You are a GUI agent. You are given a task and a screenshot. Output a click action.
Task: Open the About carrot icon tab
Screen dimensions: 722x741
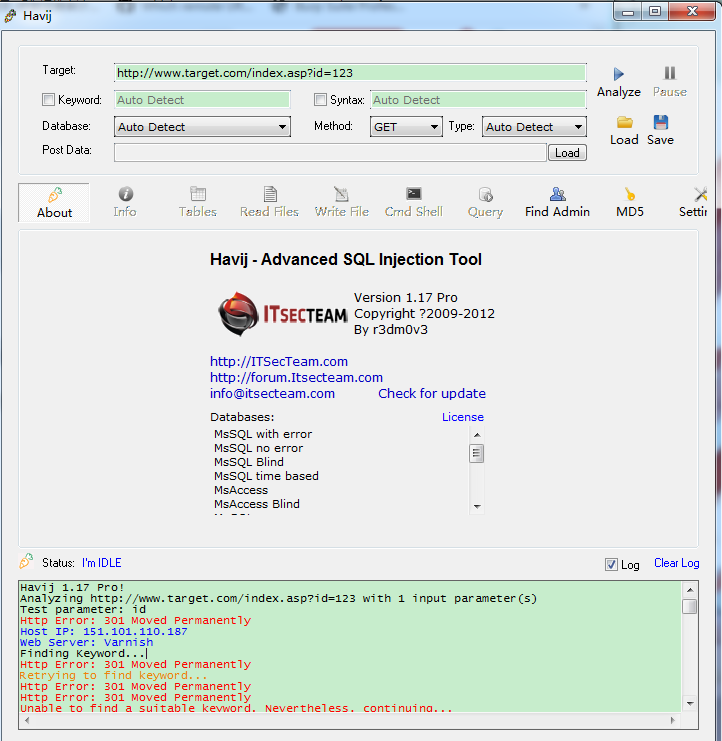[x=54, y=195]
